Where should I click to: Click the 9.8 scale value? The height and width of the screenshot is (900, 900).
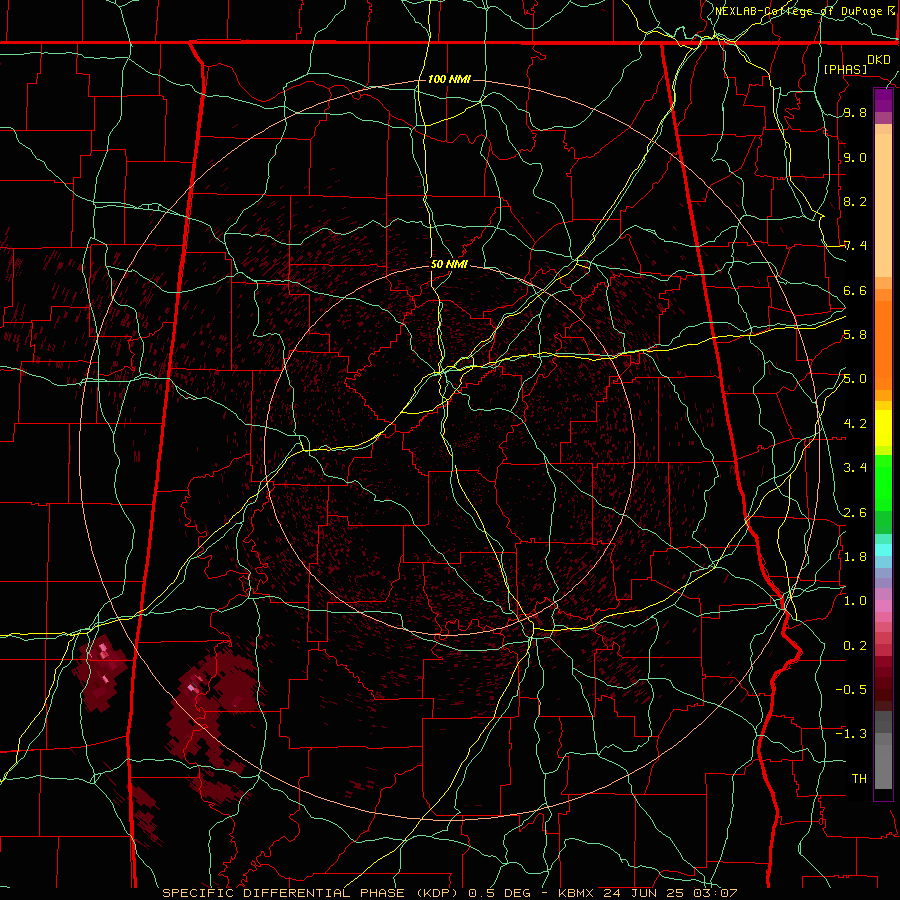pos(855,113)
